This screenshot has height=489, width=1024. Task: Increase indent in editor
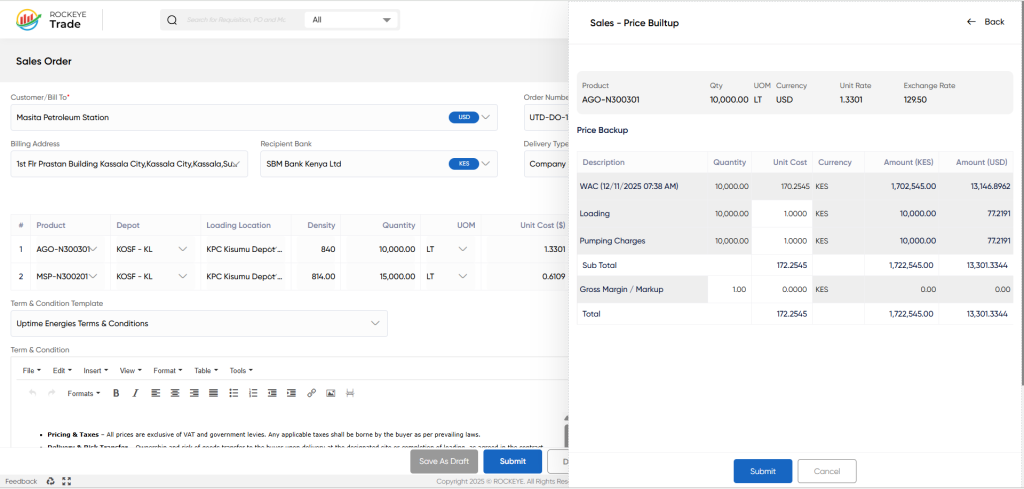pyautogui.click(x=292, y=393)
